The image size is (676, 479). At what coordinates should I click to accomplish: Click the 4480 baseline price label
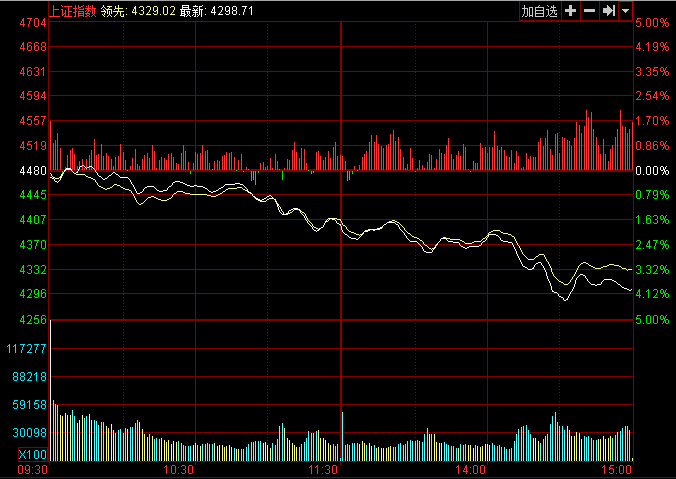33,170
